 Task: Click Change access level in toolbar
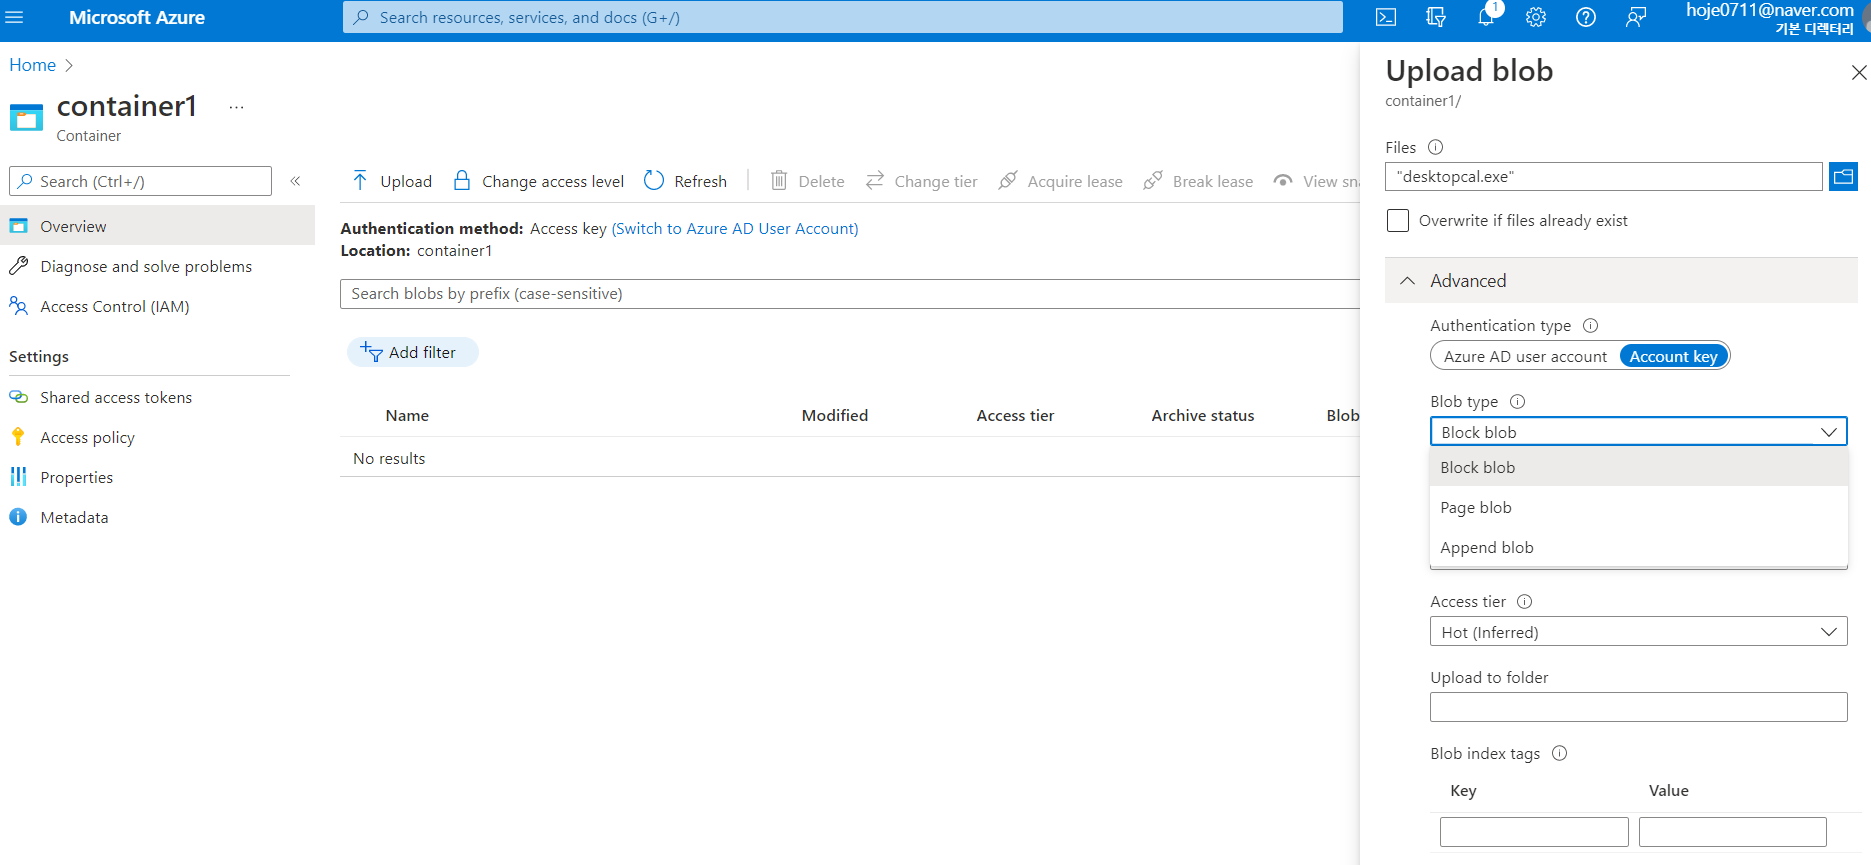pyautogui.click(x=538, y=181)
